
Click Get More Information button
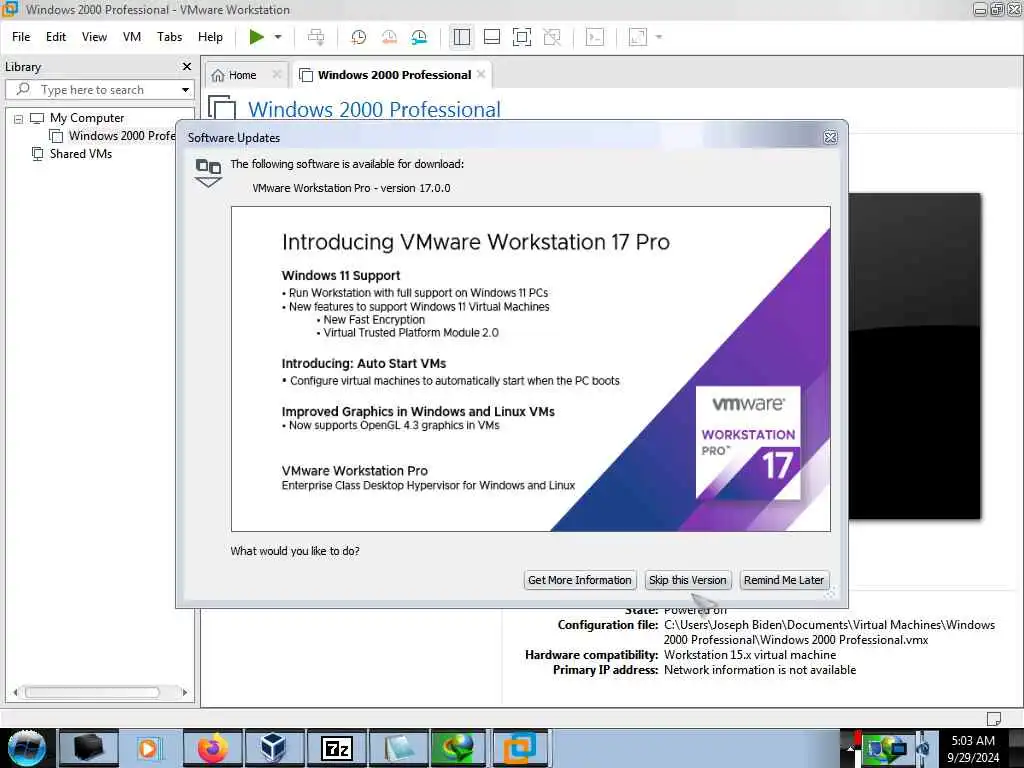pyautogui.click(x=579, y=580)
